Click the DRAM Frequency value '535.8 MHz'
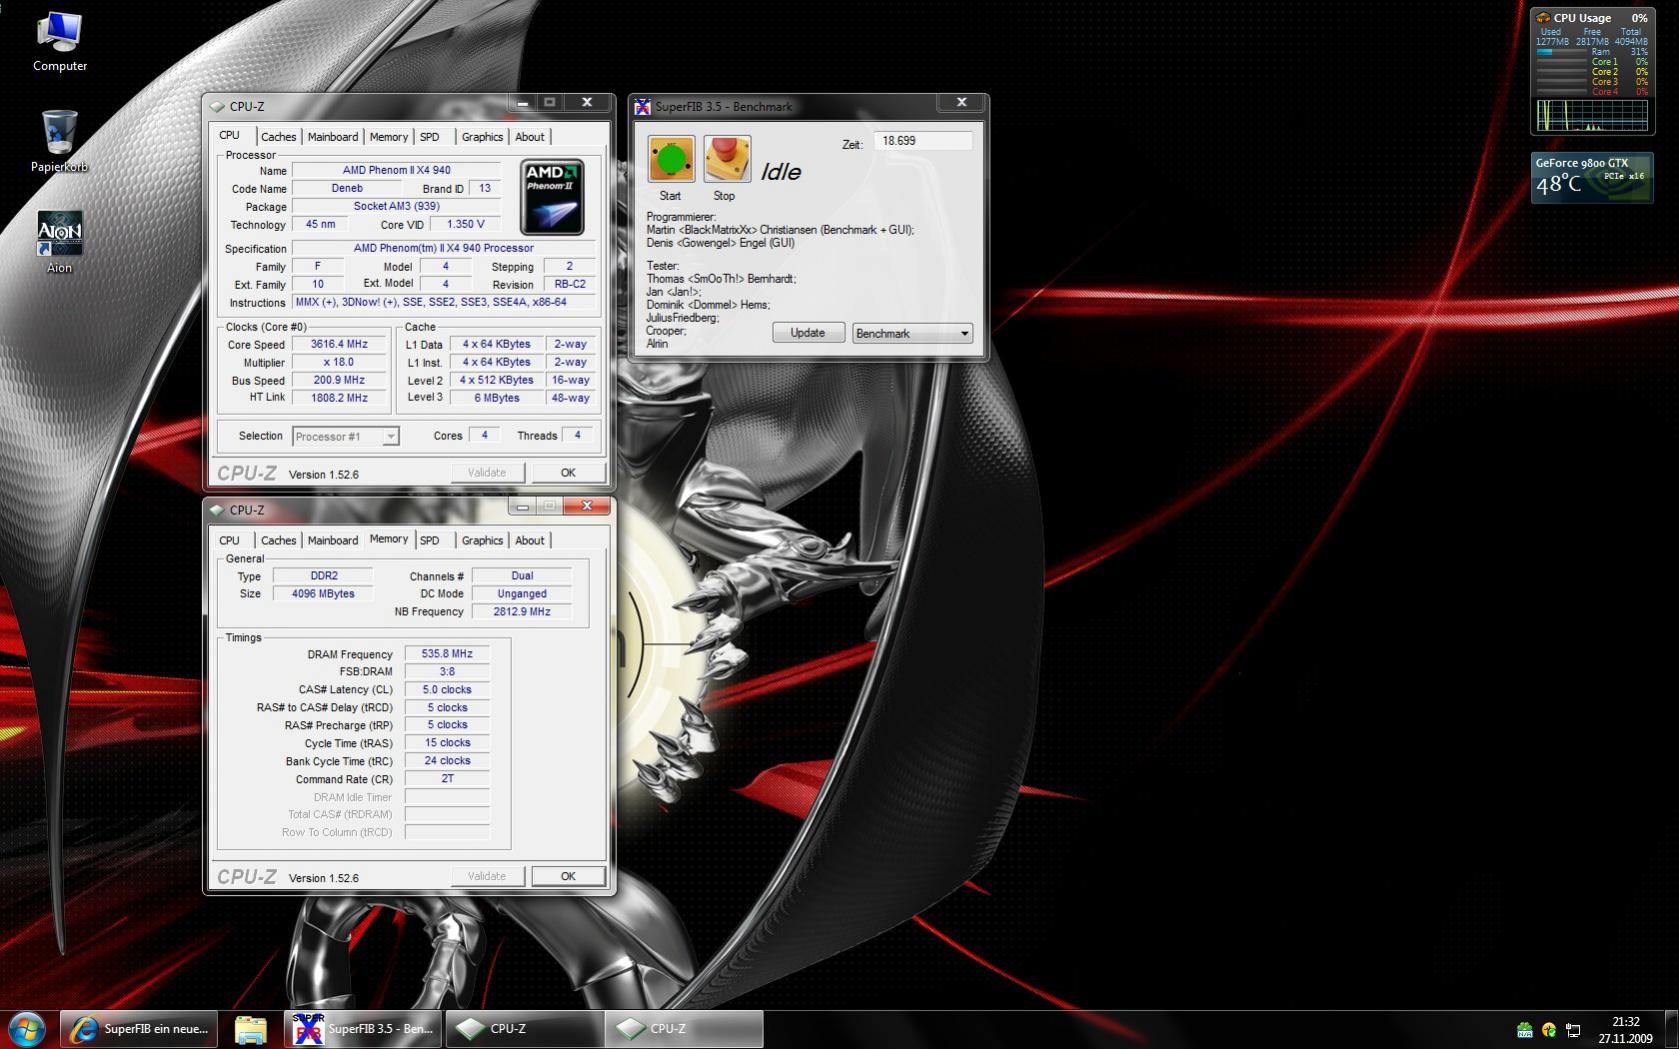 coord(447,654)
